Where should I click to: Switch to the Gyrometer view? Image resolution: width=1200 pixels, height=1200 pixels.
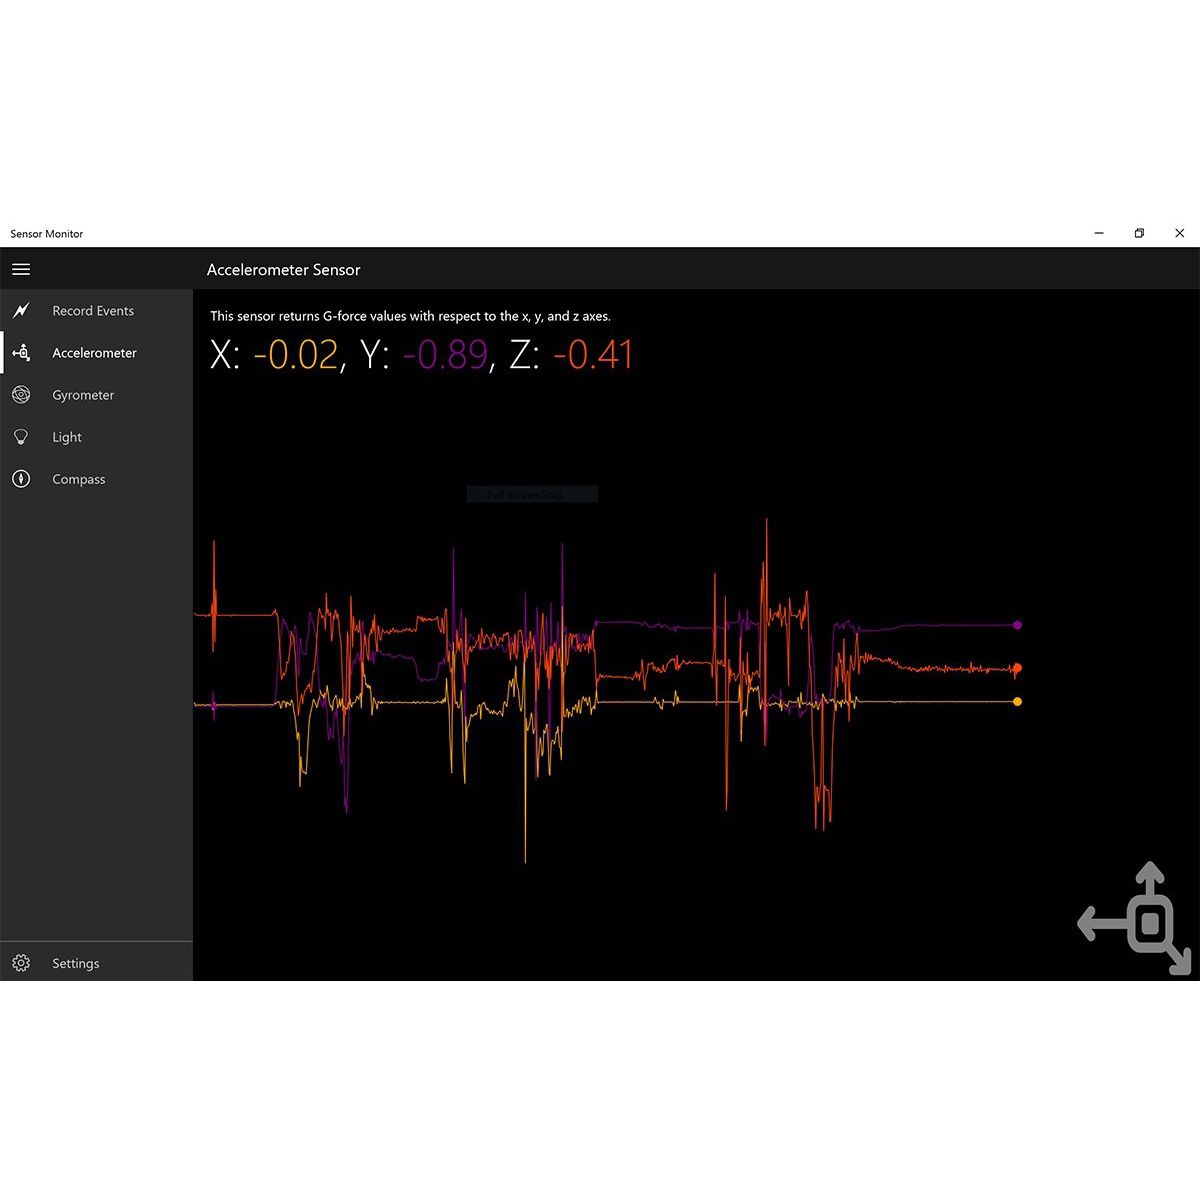[83, 394]
